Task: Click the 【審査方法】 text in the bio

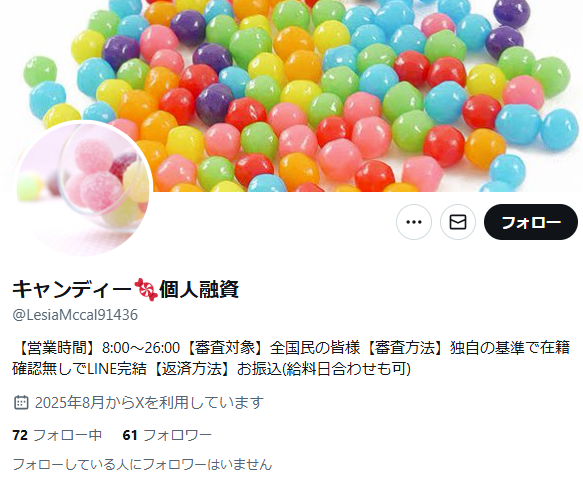Action: [406, 348]
